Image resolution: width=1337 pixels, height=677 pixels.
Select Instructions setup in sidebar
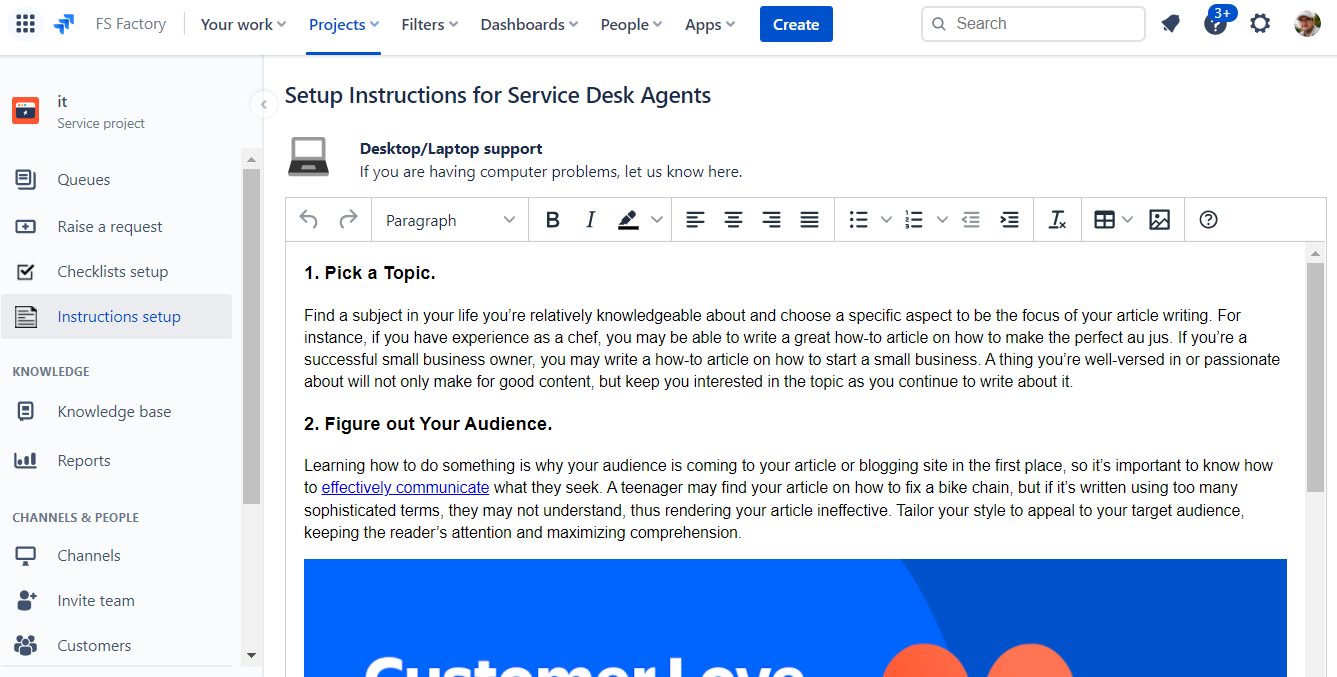(x=117, y=317)
